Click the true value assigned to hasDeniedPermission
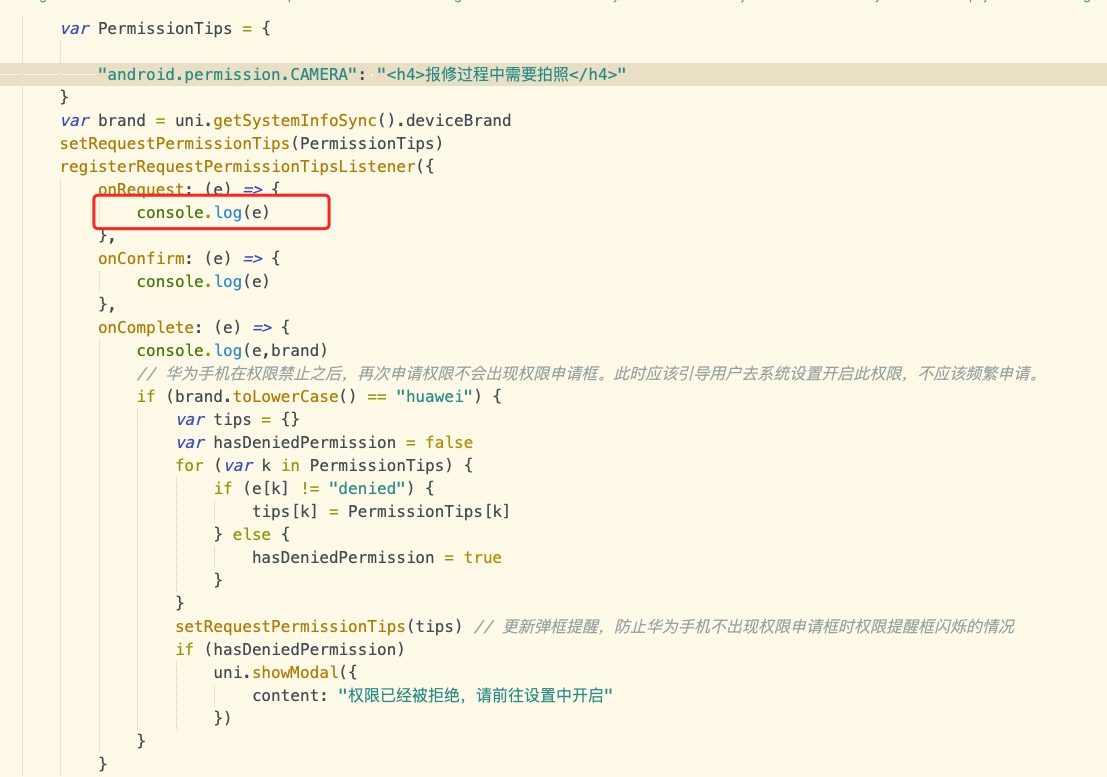The height and width of the screenshot is (777, 1107). pos(483,557)
